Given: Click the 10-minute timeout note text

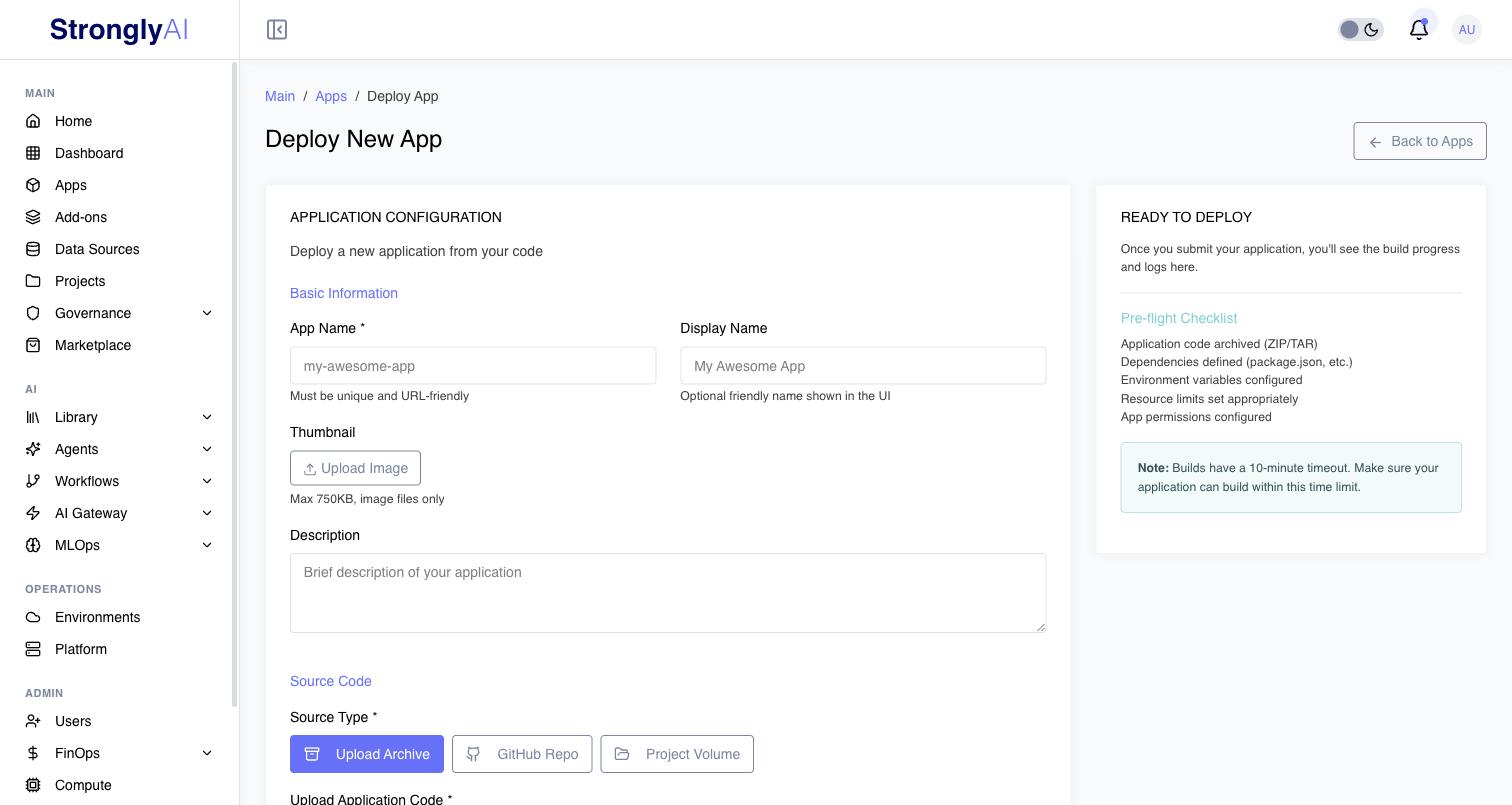Looking at the screenshot, I should click(1288, 477).
